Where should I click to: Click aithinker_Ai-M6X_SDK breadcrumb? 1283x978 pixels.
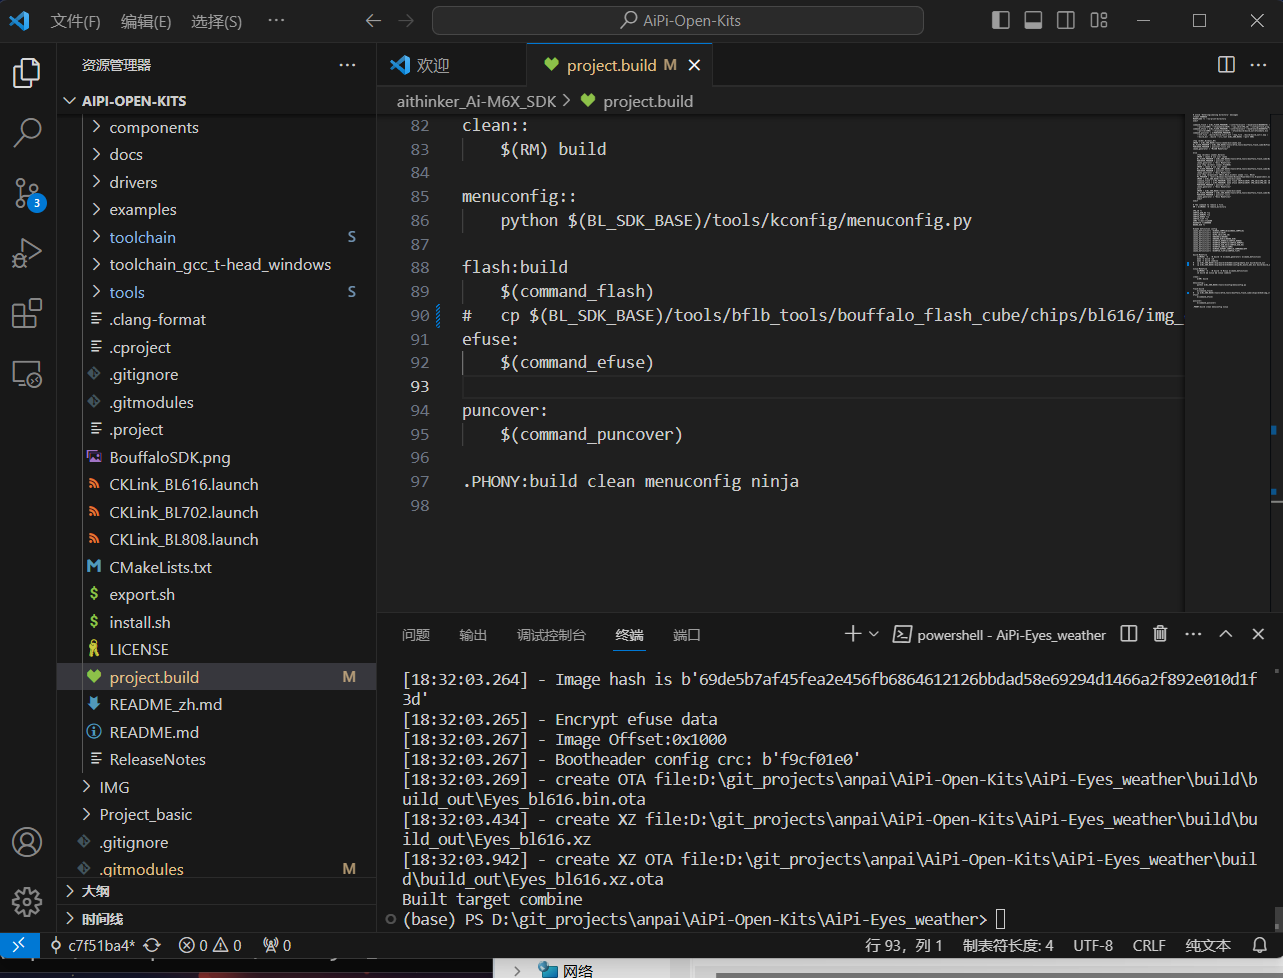click(x=476, y=101)
